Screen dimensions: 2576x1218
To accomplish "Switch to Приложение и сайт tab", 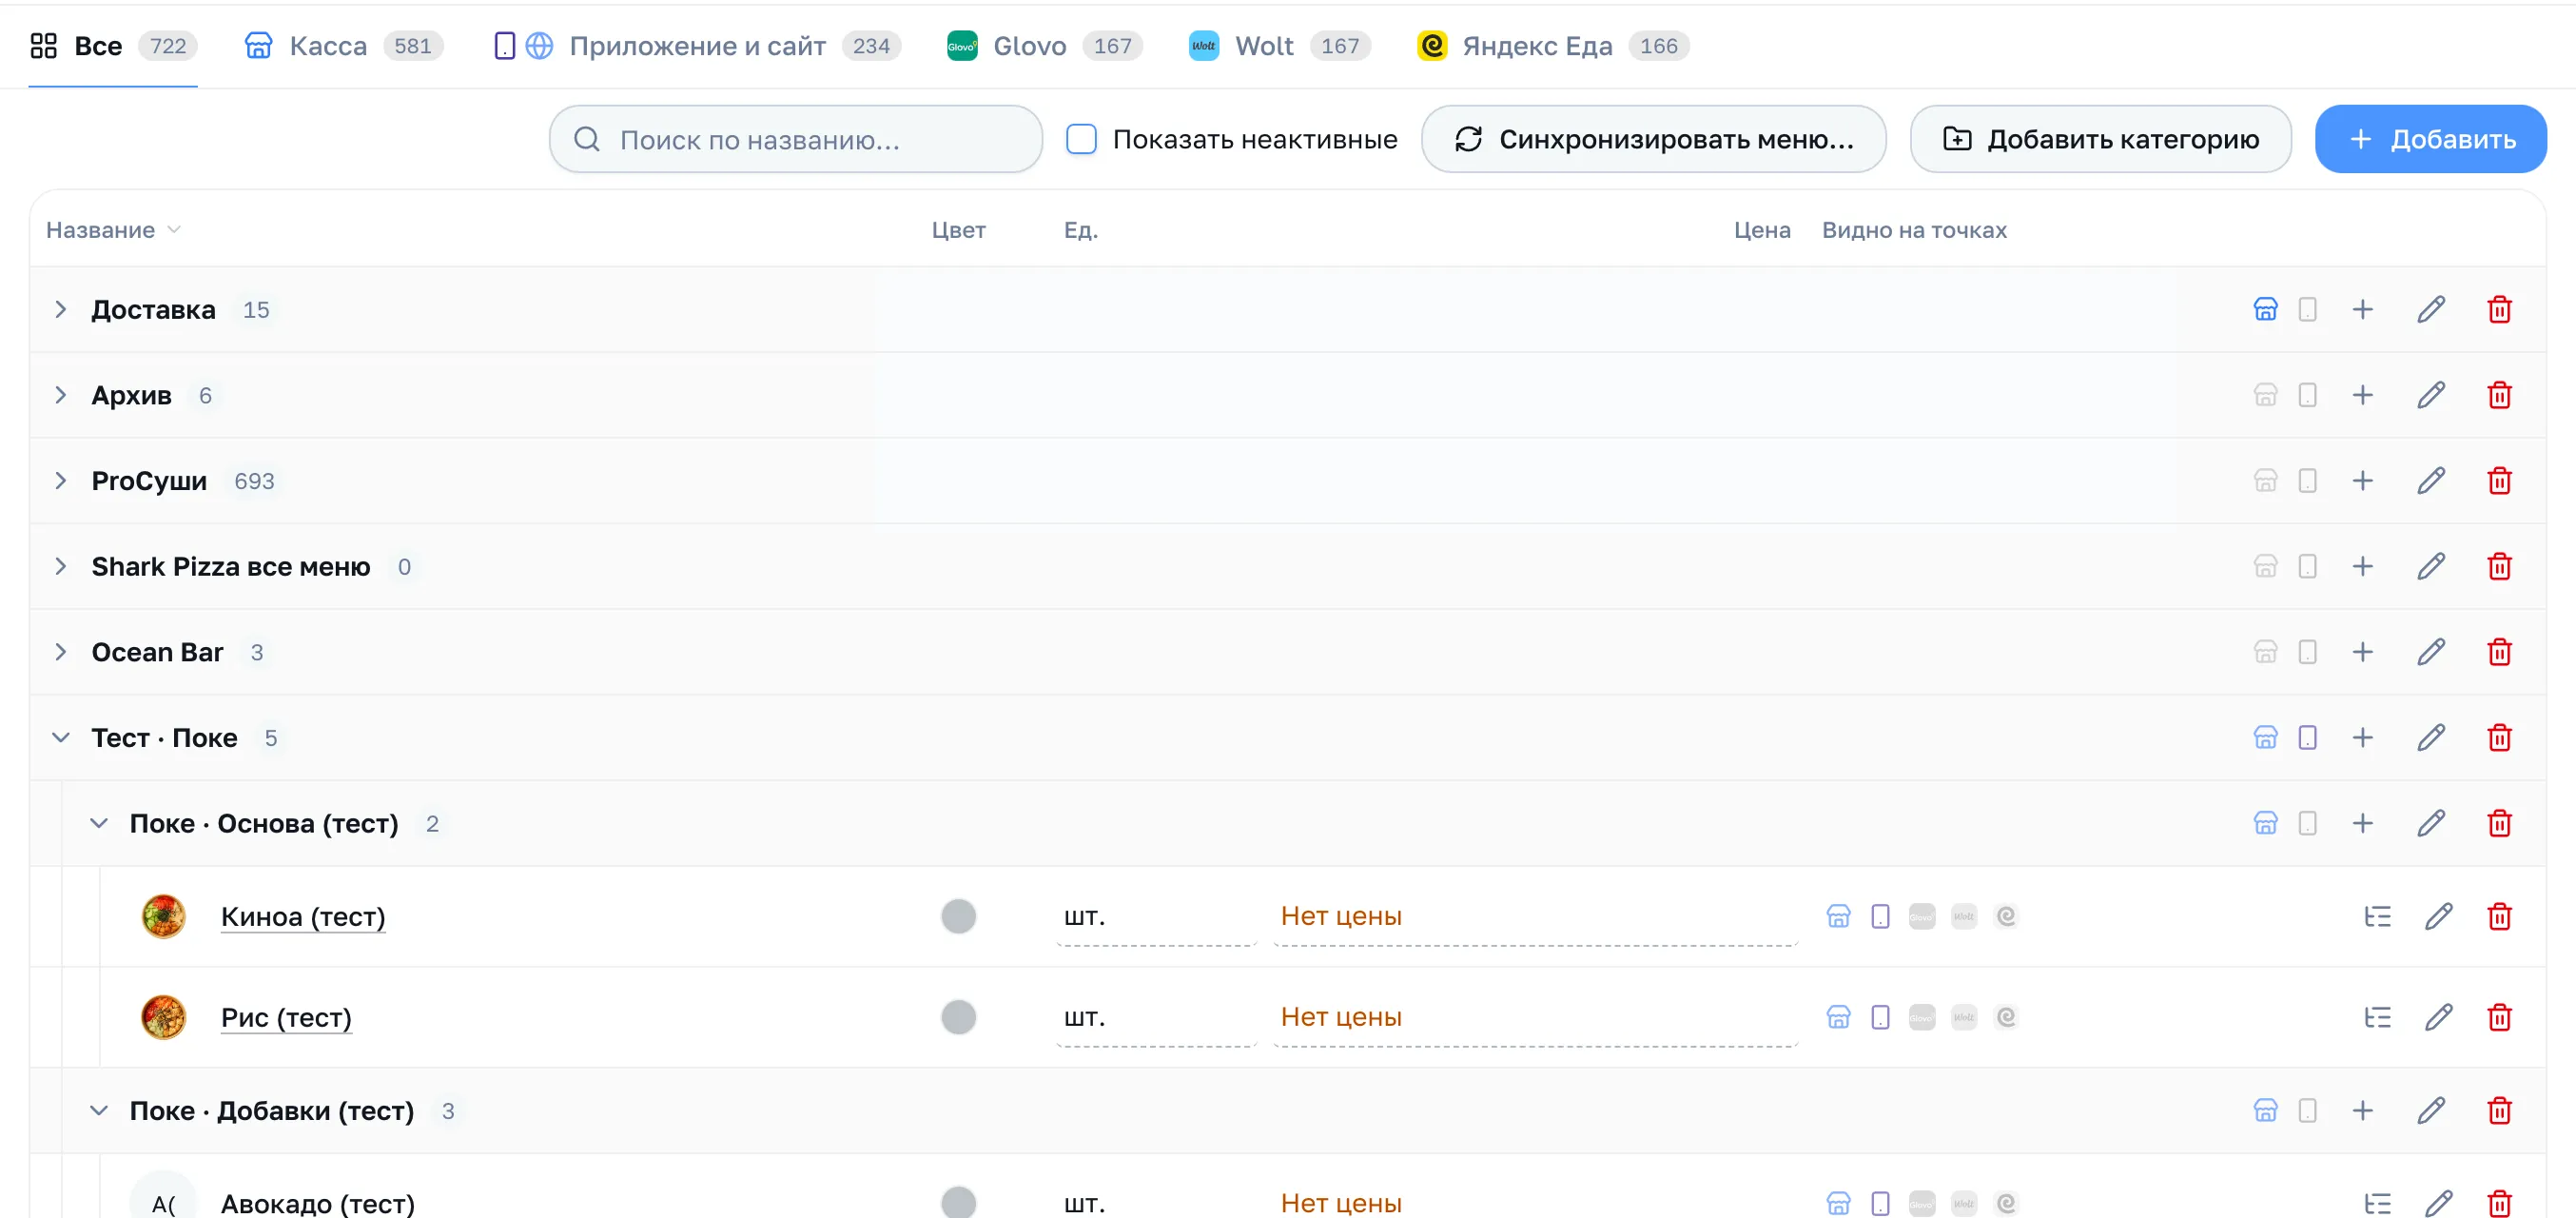I will point(697,46).
